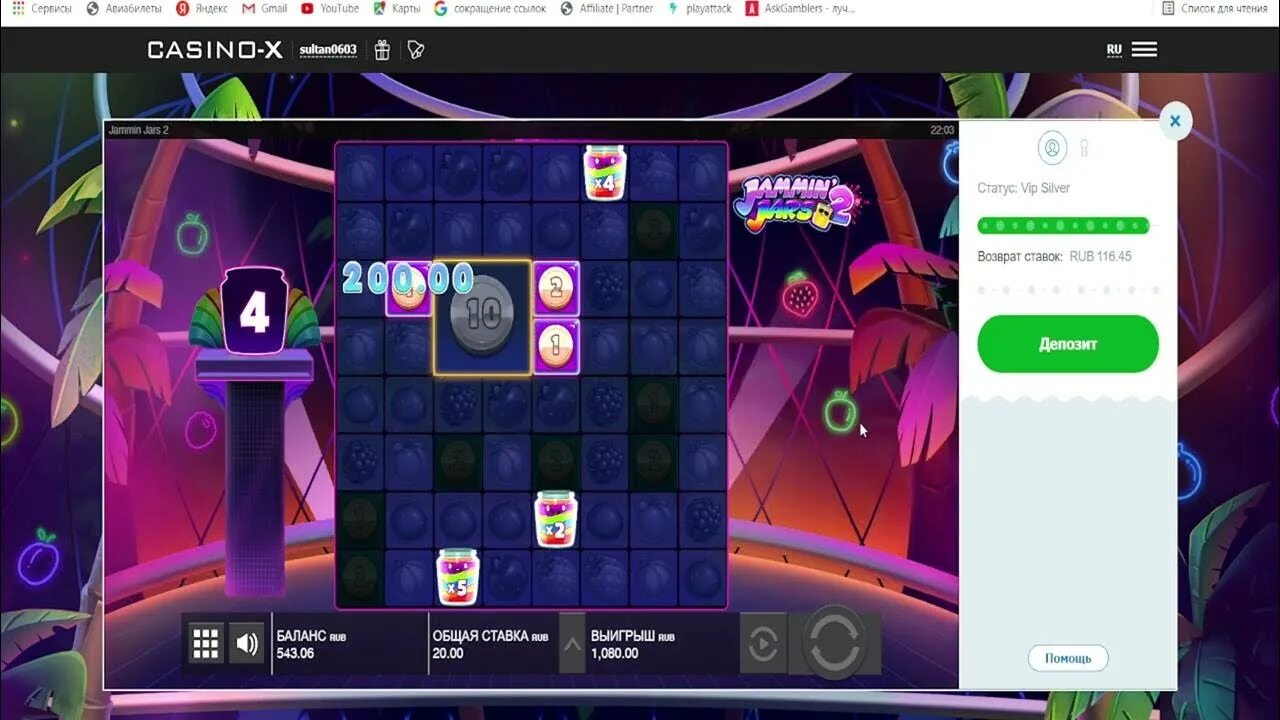Click the ОБЩАЯ СТАВКА 20.00 bet display
Viewport: 1280px width, 720px height.
(x=490, y=644)
